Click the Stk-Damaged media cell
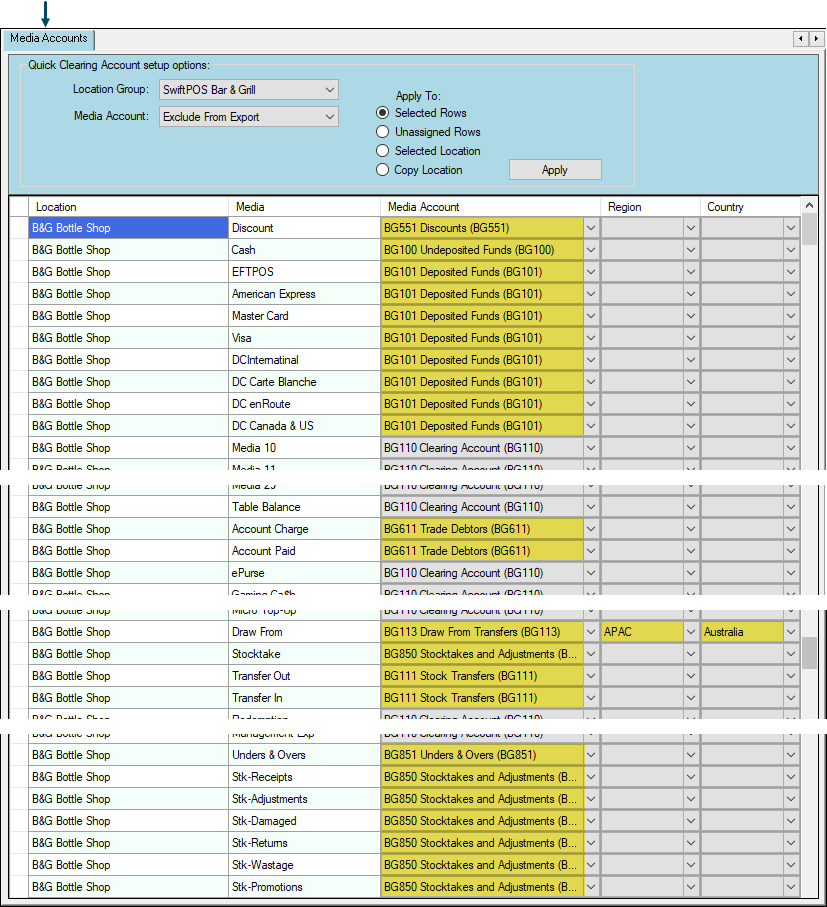The height and width of the screenshot is (907, 827). coord(304,821)
